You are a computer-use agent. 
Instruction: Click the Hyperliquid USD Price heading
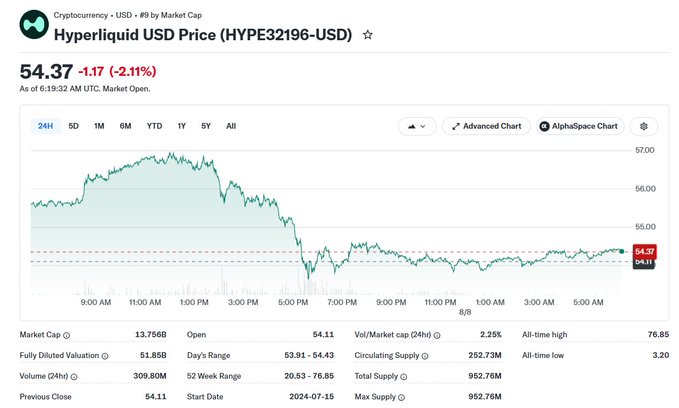point(203,35)
